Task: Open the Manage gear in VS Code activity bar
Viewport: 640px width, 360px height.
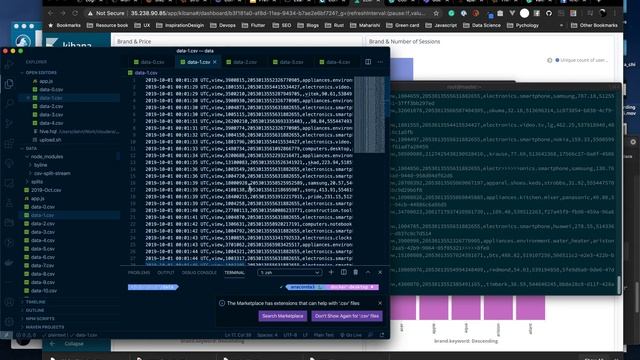Action: point(9,322)
